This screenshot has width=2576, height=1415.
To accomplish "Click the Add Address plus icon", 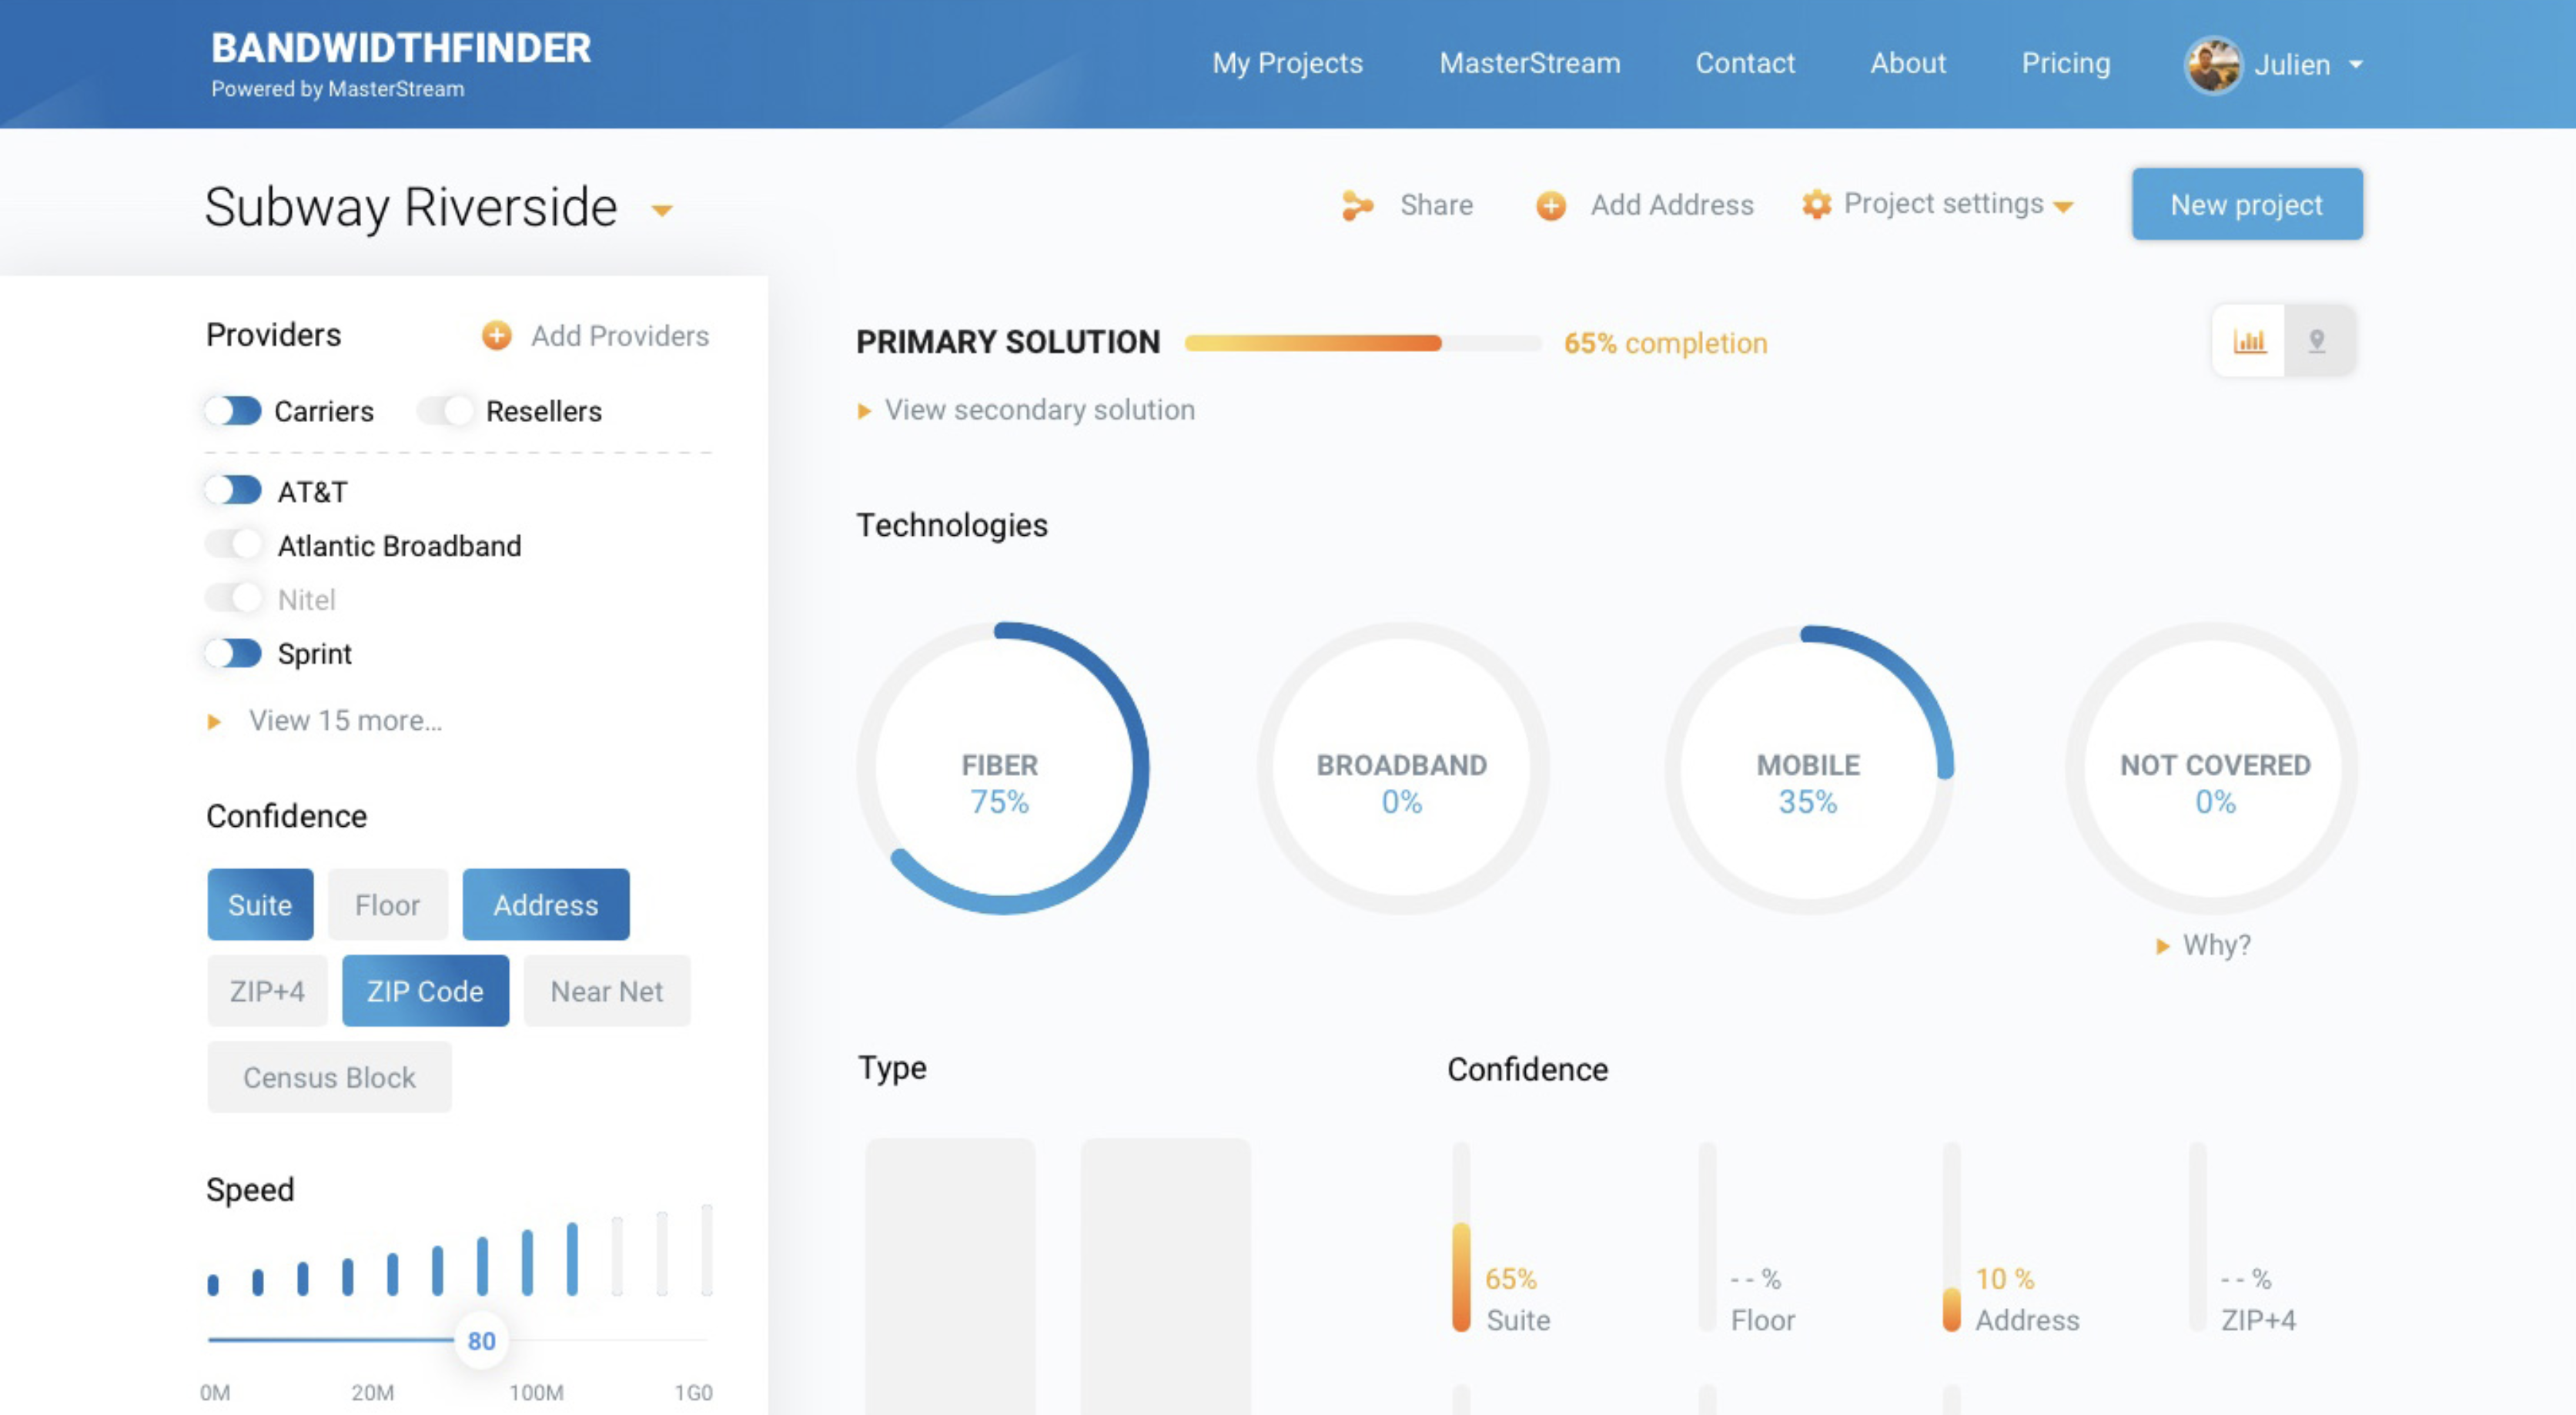I will (1550, 205).
